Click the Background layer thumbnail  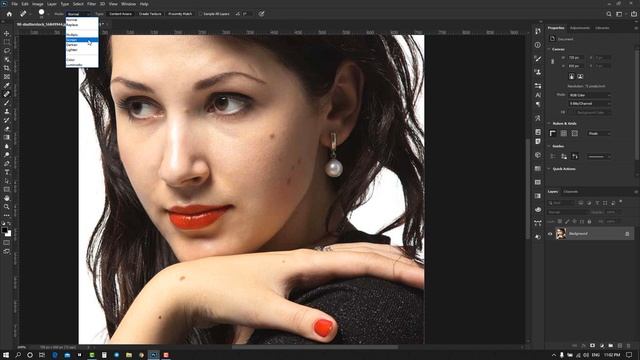tap(561, 234)
